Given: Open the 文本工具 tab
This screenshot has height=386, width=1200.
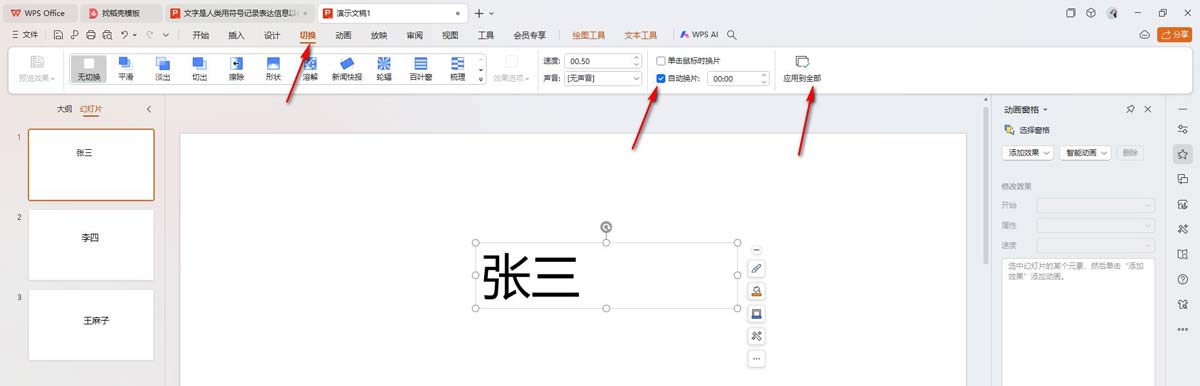Looking at the screenshot, I should click(641, 34).
